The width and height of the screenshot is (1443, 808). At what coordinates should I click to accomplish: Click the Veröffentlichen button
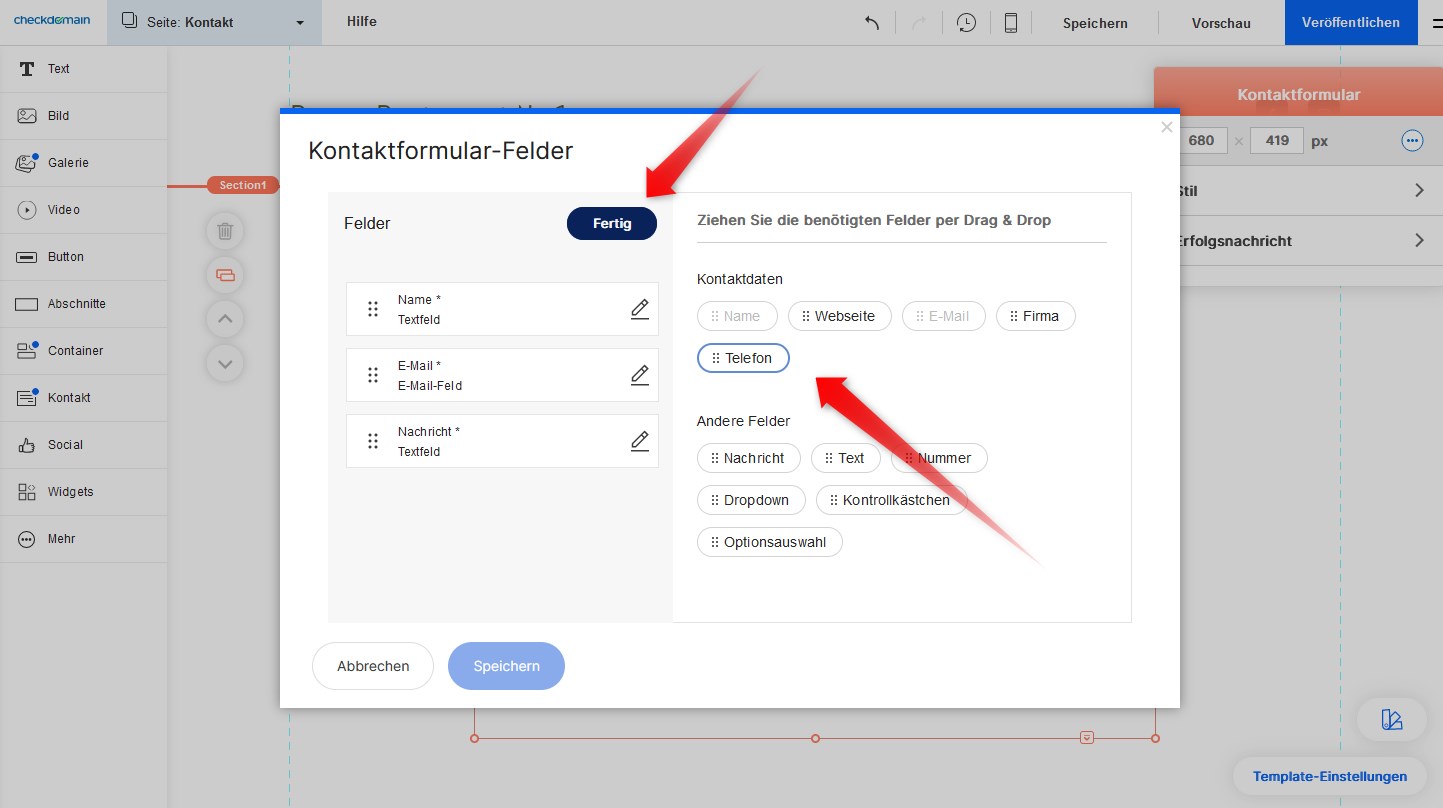pos(1350,23)
